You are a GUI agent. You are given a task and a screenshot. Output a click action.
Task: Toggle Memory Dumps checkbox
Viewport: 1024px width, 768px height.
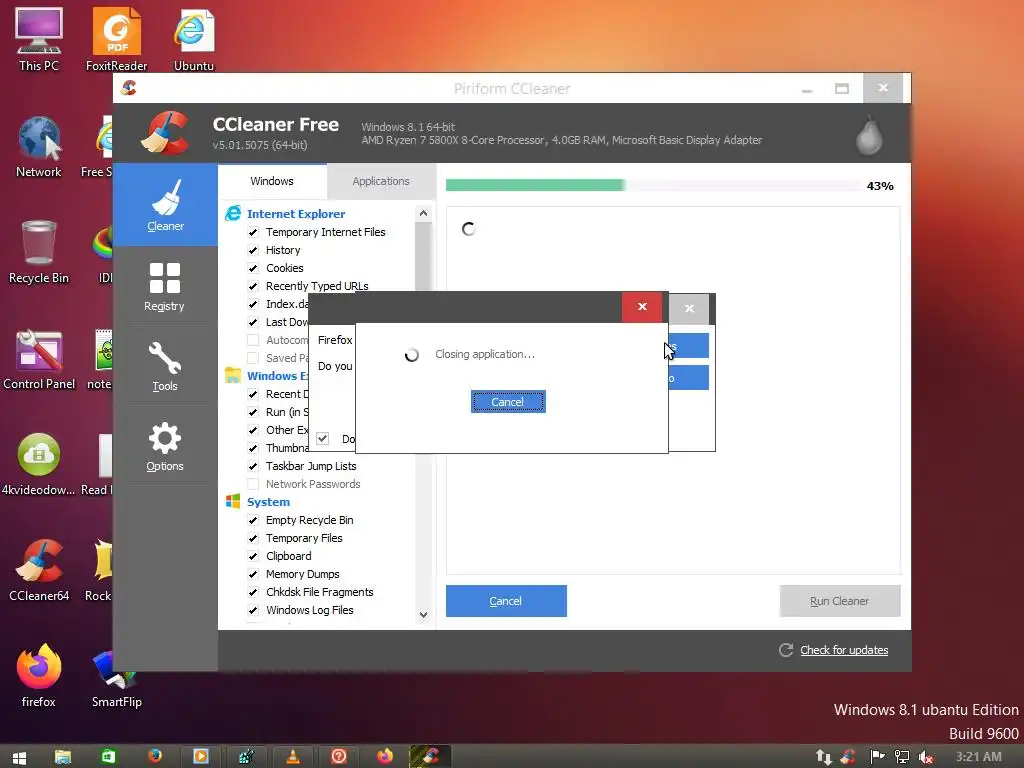pyautogui.click(x=253, y=574)
